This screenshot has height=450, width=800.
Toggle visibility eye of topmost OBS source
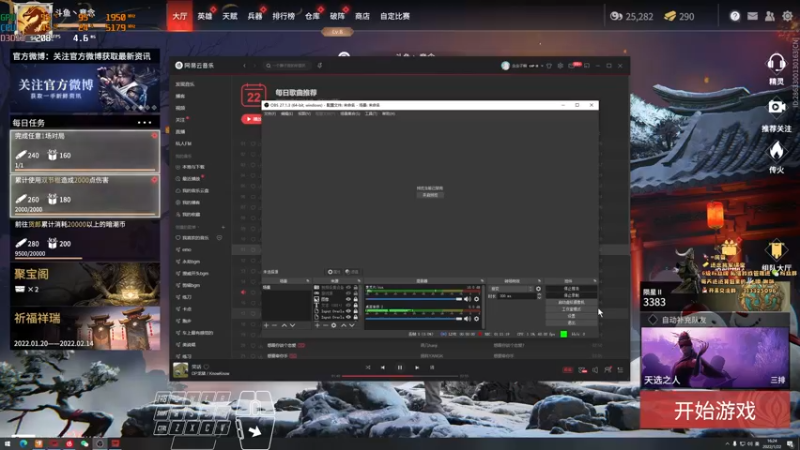348,287
